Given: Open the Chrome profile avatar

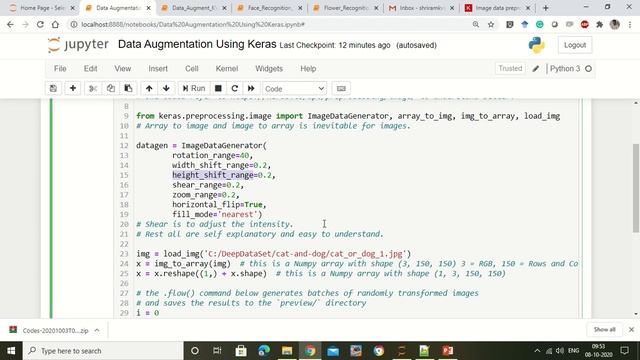Looking at the screenshot, I should click(x=615, y=24).
